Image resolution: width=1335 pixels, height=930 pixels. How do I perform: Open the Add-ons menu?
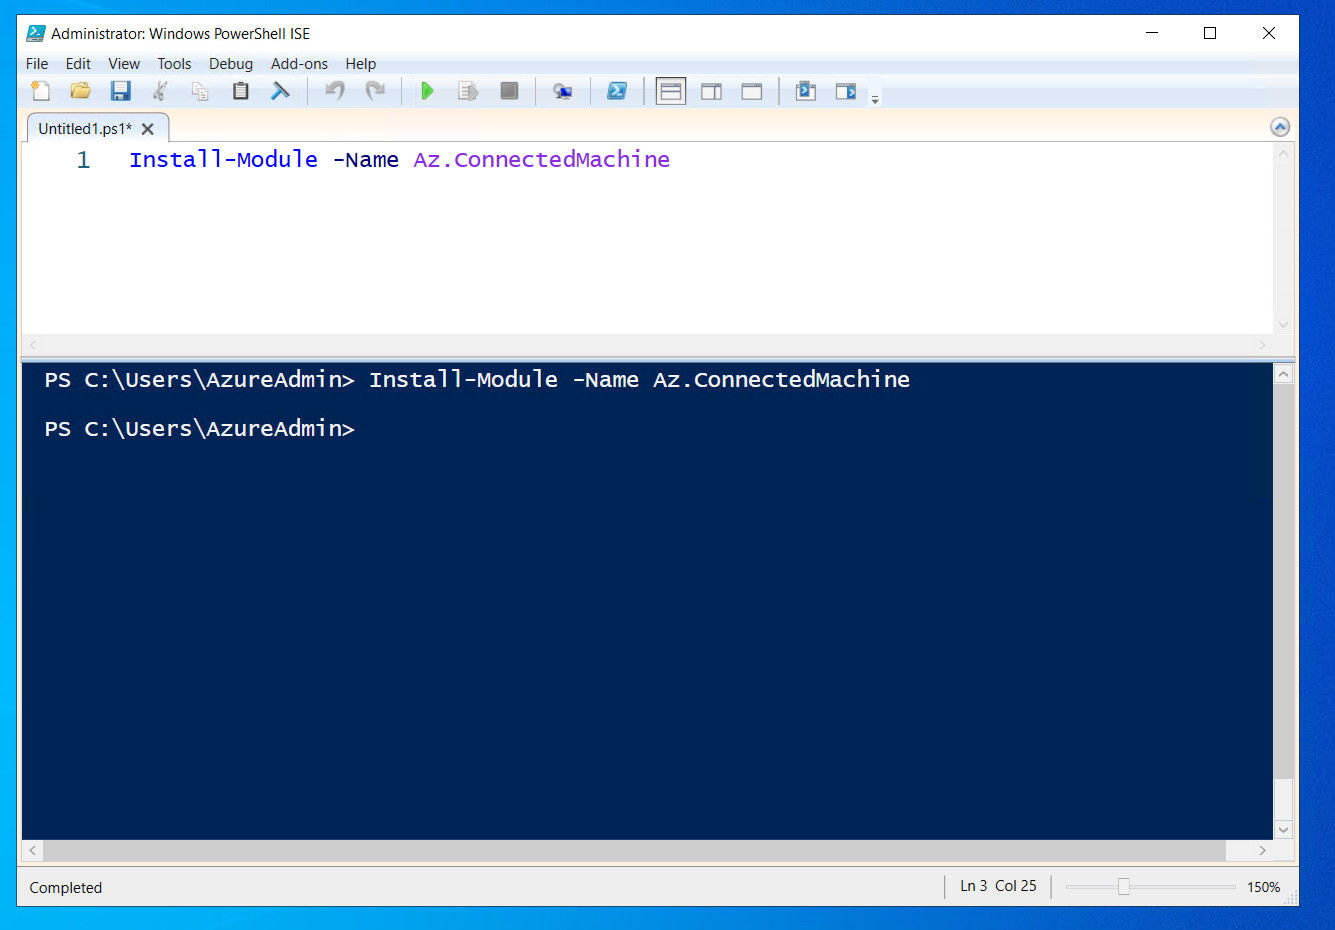(299, 63)
